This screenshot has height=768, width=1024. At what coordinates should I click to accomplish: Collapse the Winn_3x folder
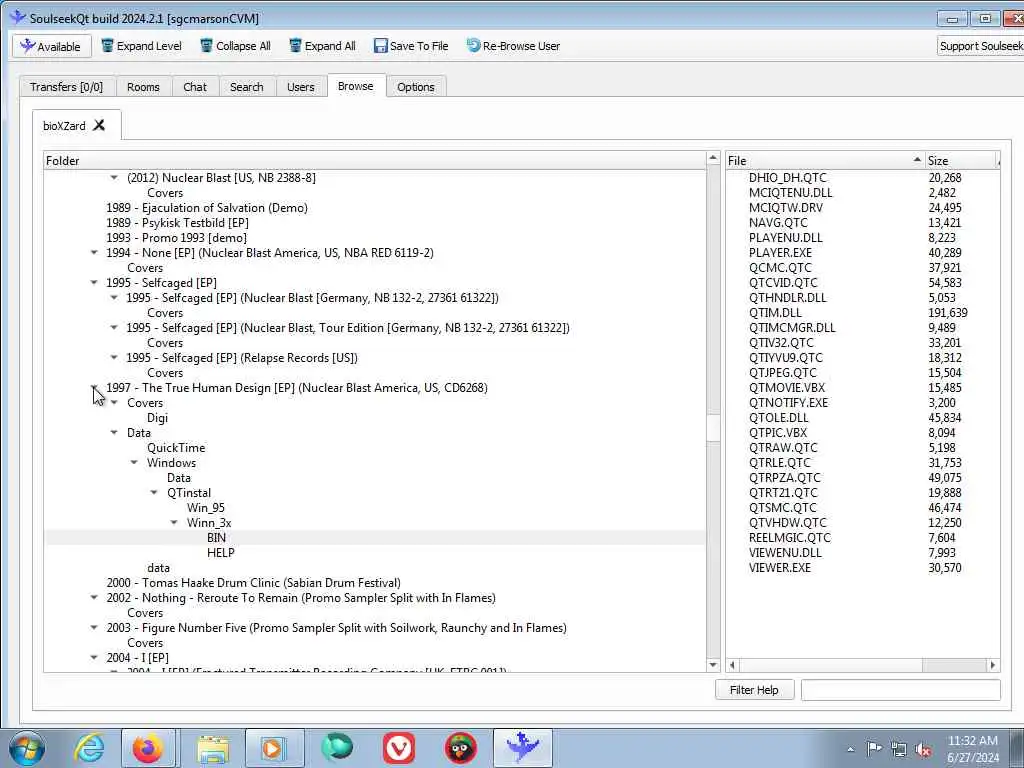[x=174, y=523]
